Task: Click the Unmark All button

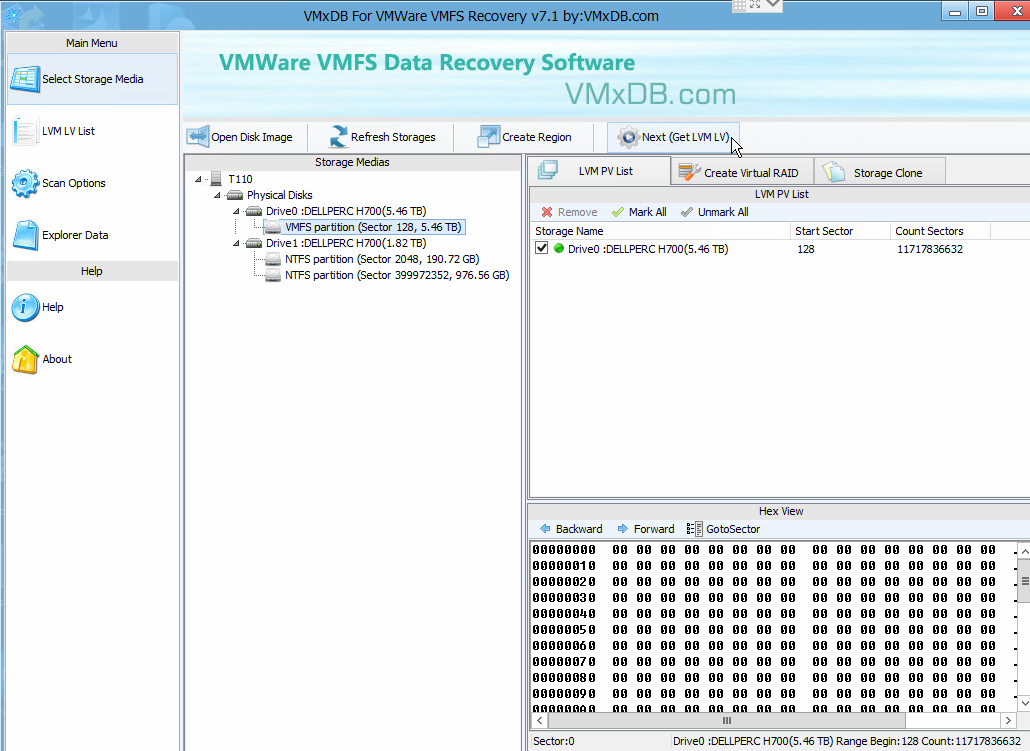Action: 715,212
